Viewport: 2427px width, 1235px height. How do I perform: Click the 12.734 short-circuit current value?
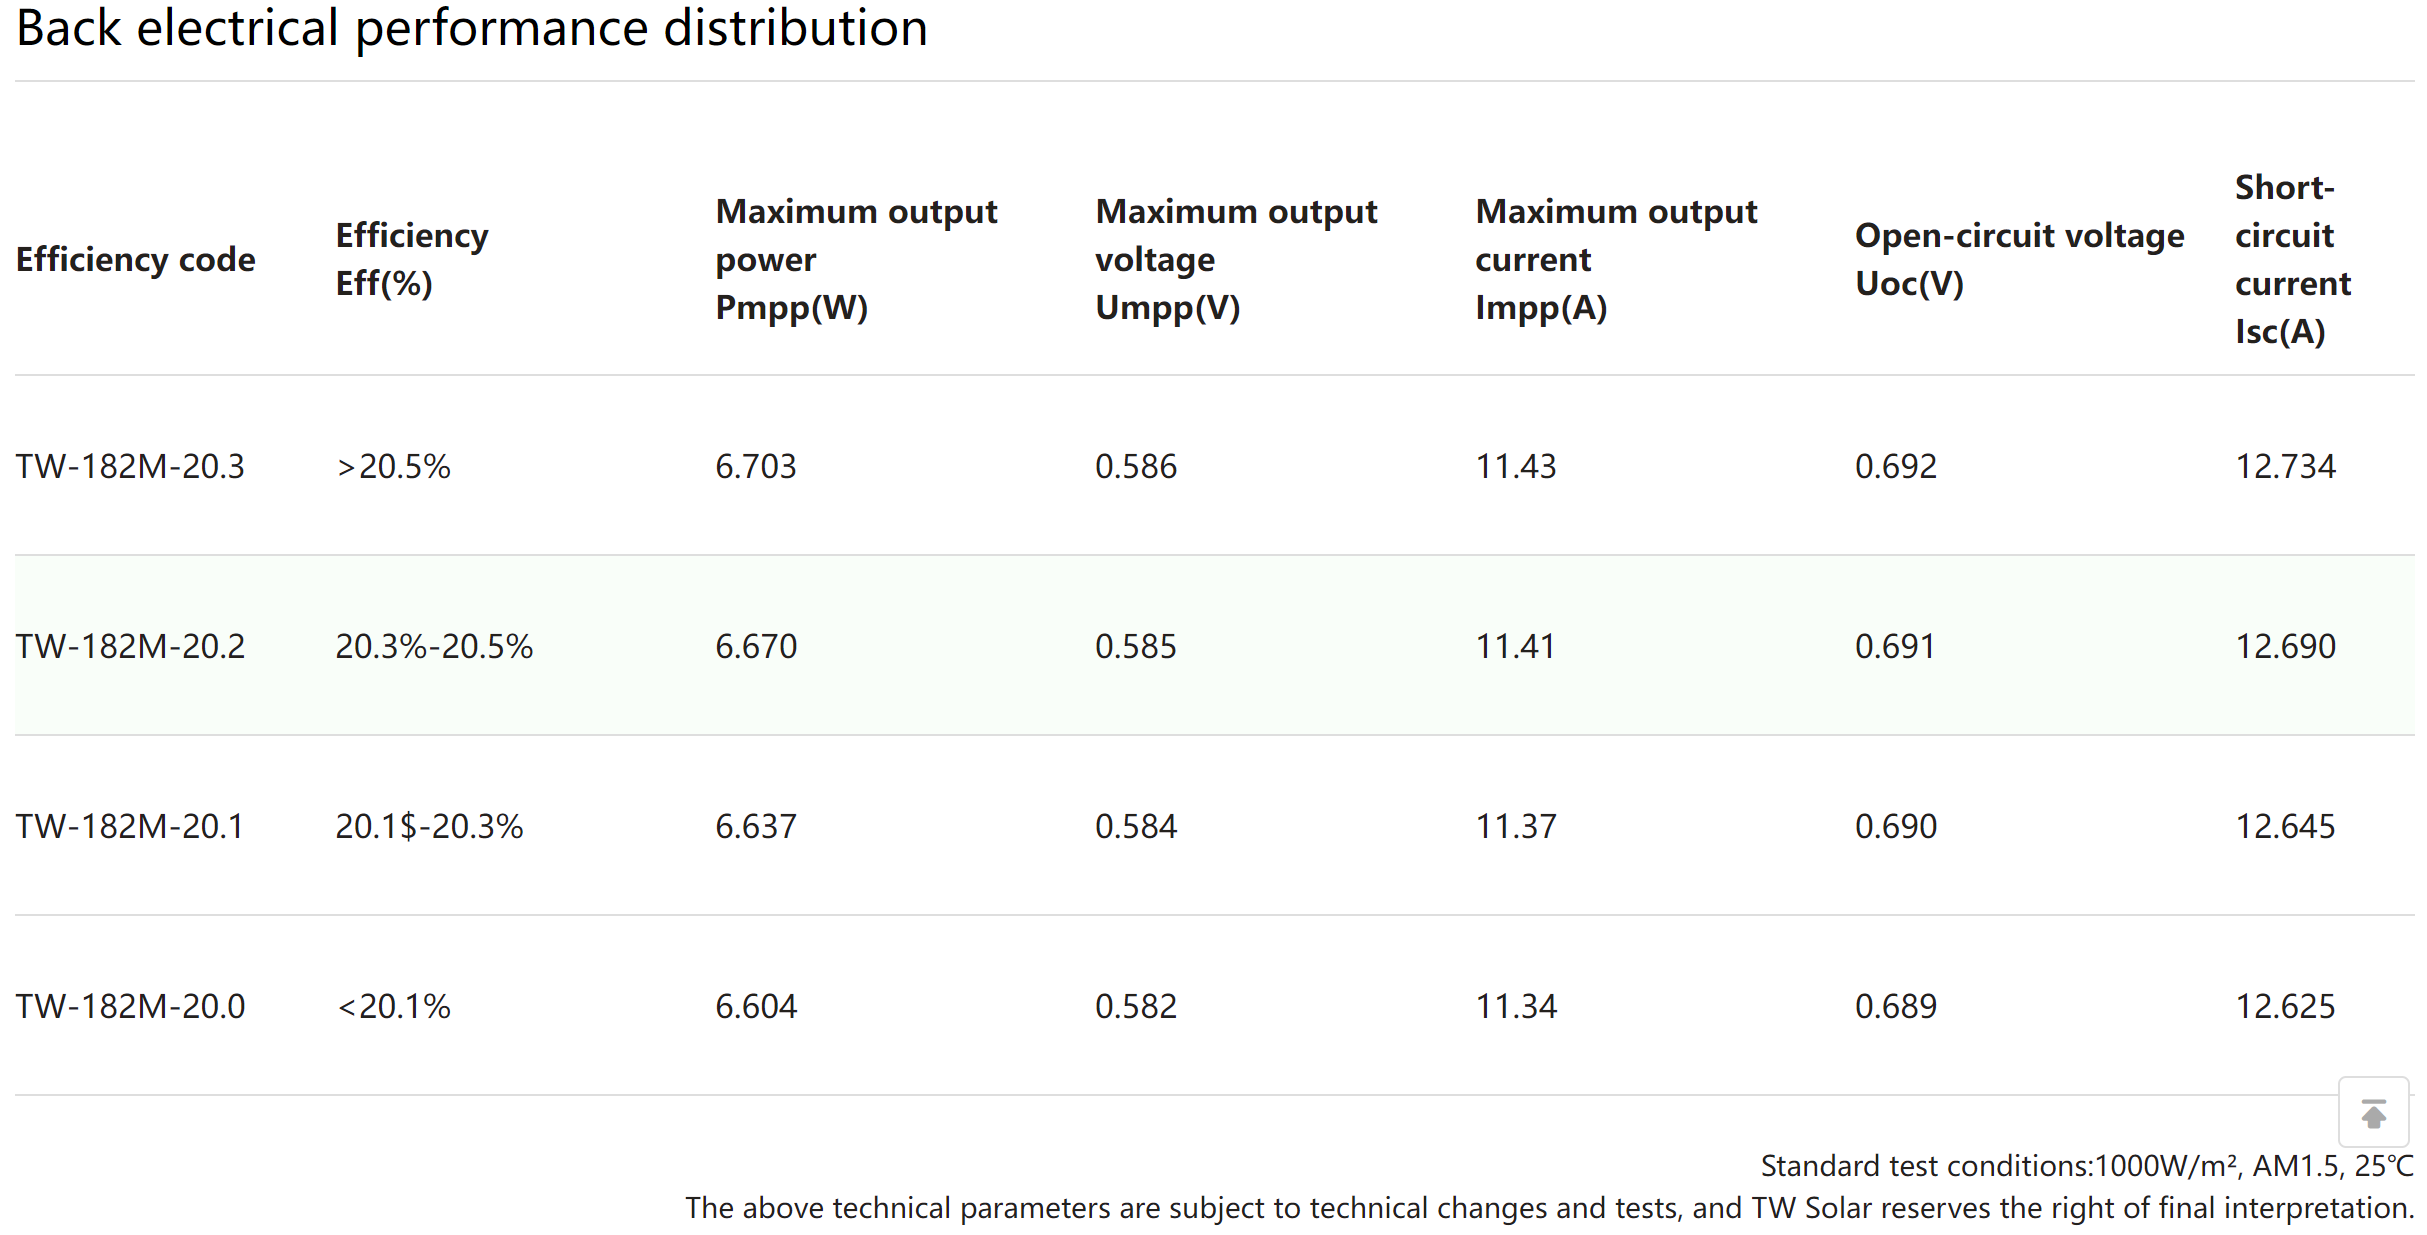click(2285, 467)
